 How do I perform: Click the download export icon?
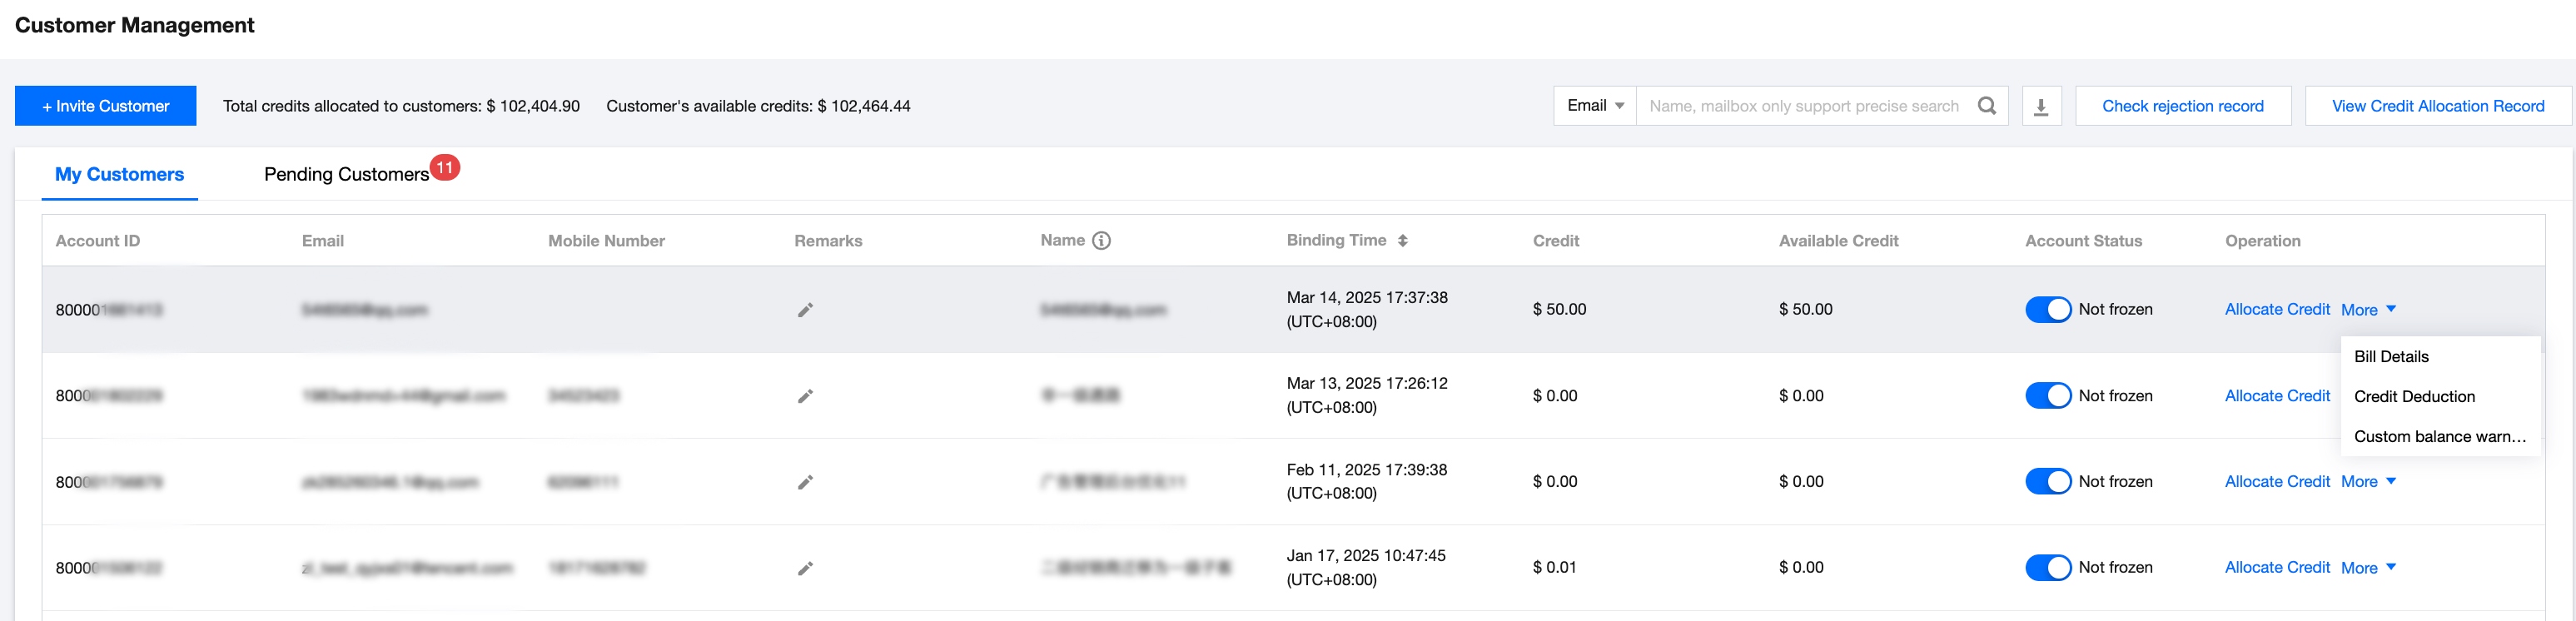(x=2041, y=106)
